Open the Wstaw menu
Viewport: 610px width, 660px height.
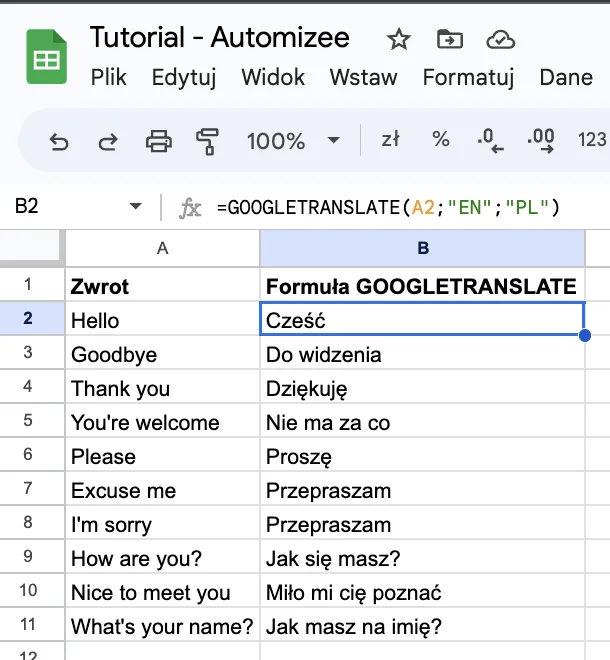click(363, 77)
